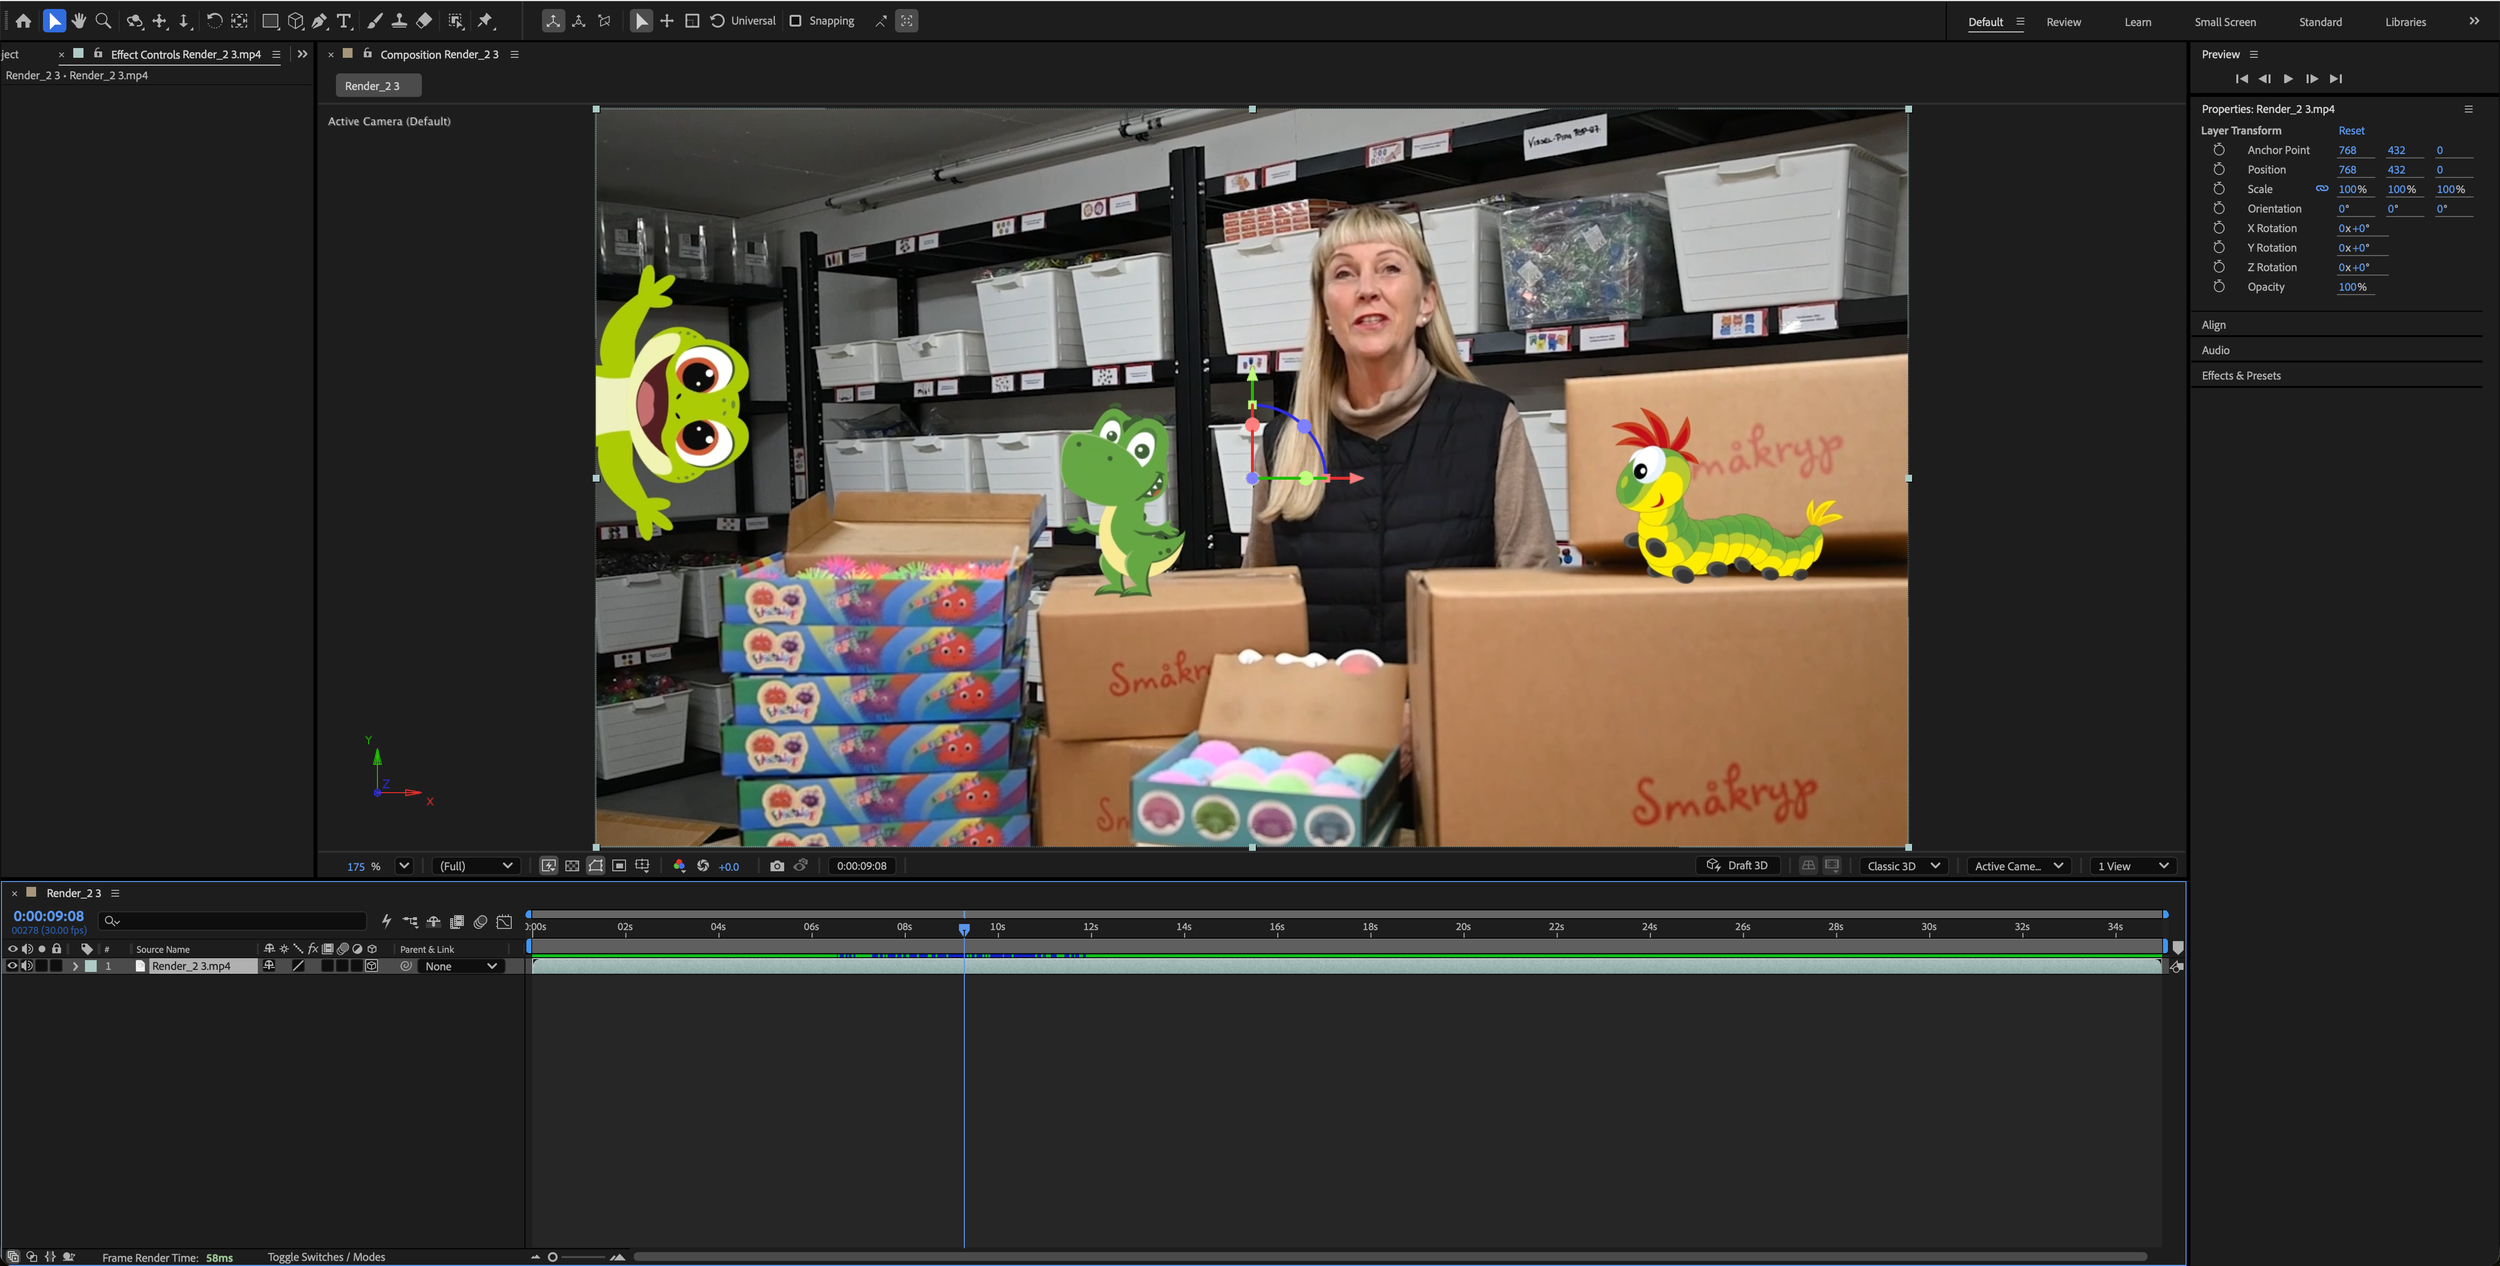Toggle Scale constrain proportions link

click(x=2322, y=189)
